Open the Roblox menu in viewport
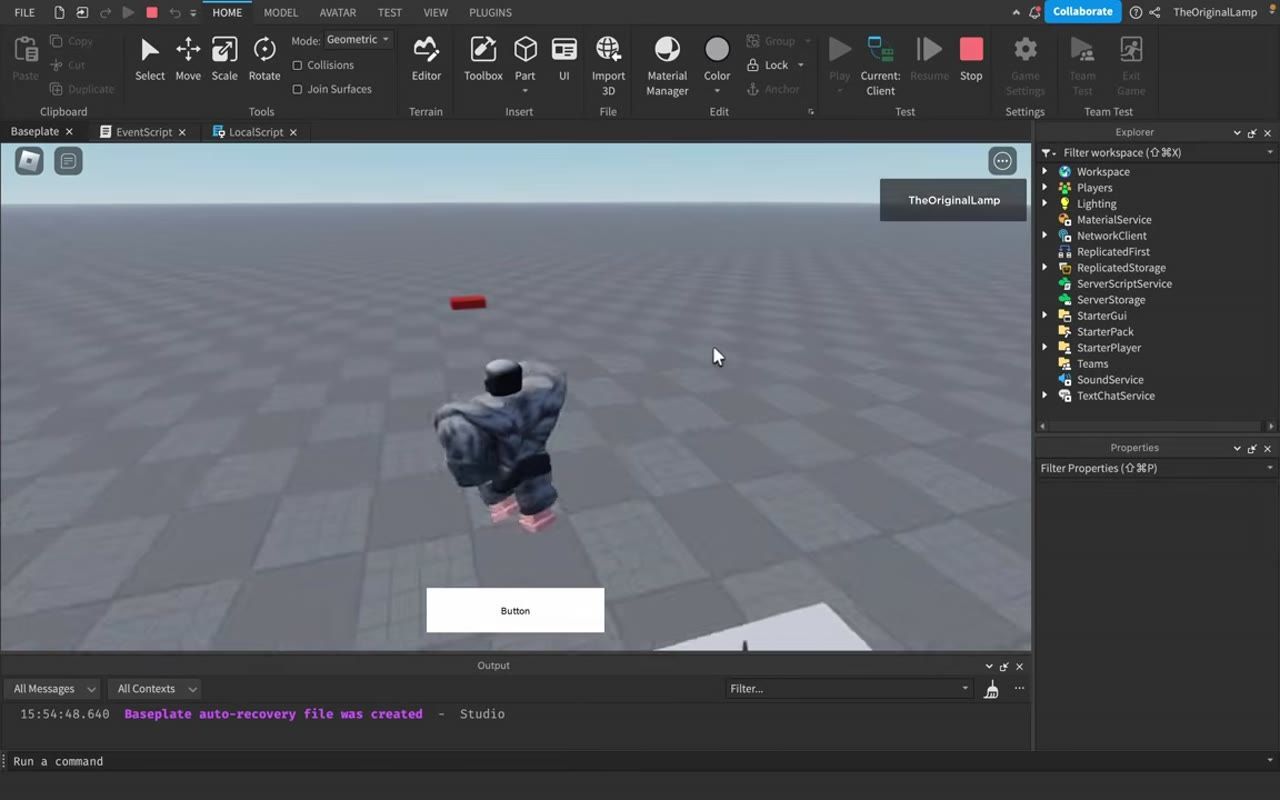 pos(29,161)
